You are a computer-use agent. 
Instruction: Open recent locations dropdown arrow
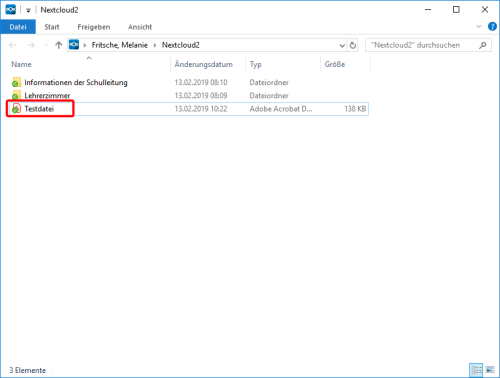pos(46,45)
